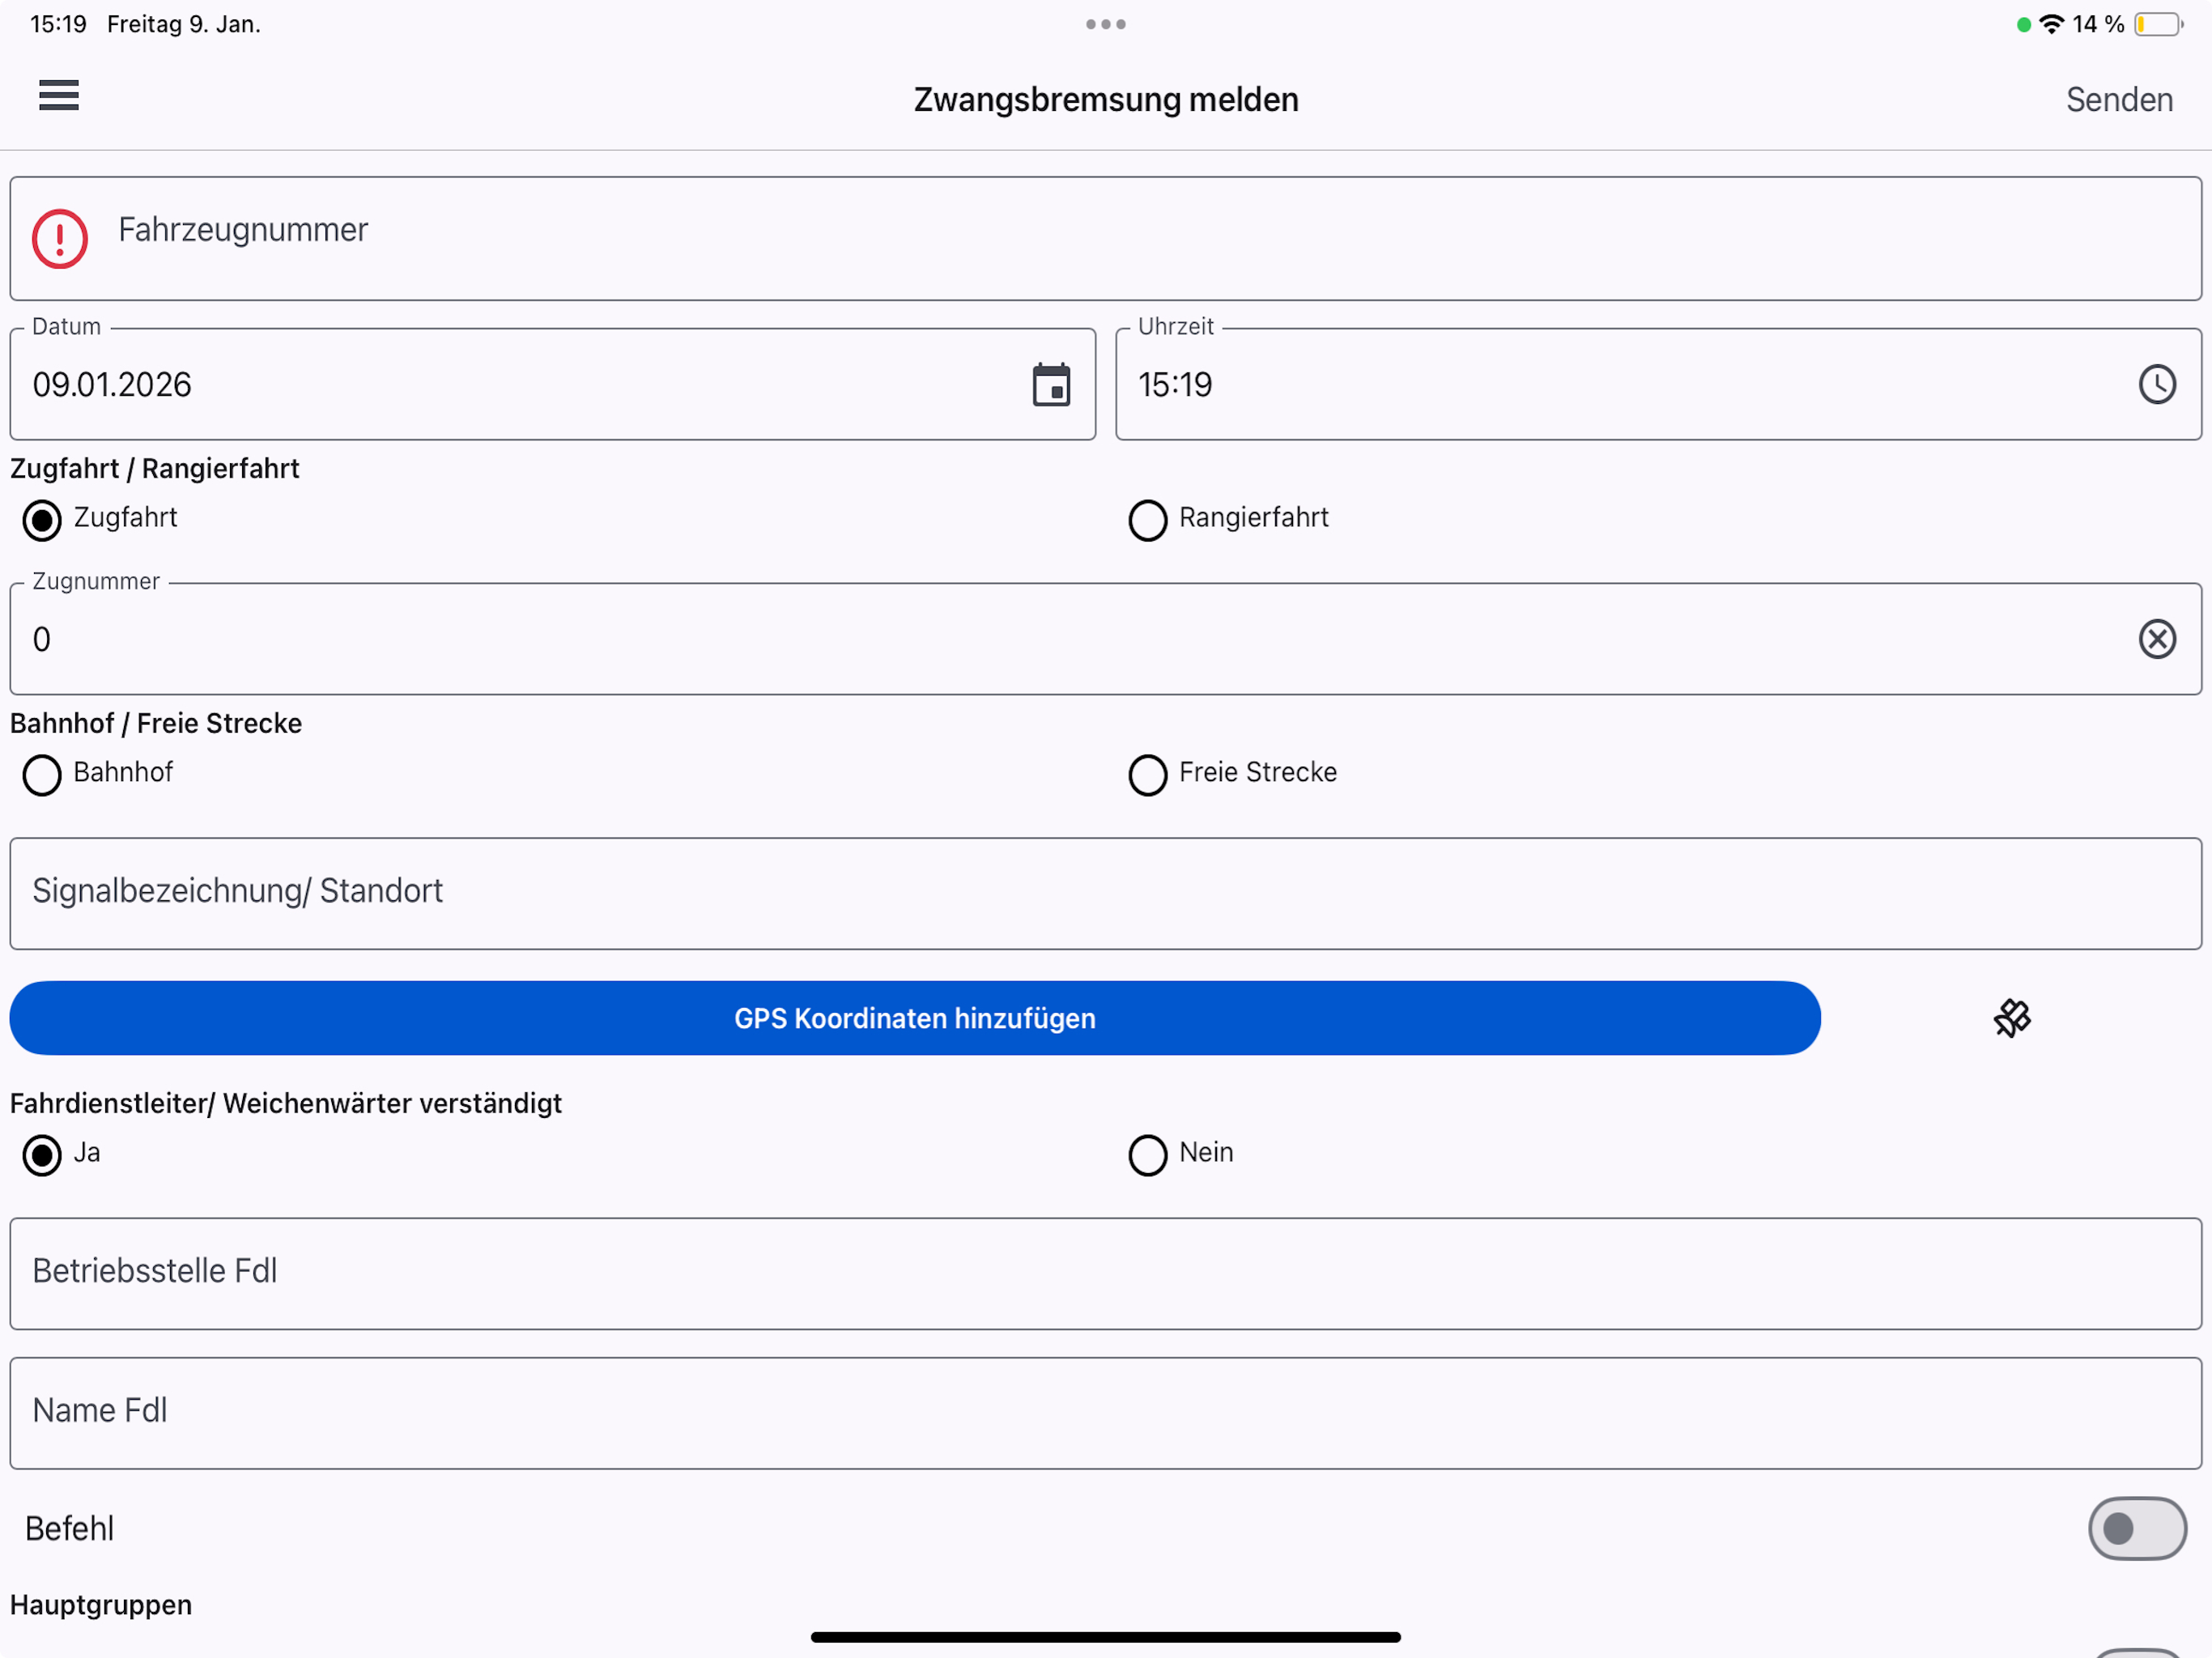The image size is (2212, 1658).
Task: Focus the Fahrzeugnummer input field
Action: pyautogui.click(x=1106, y=239)
